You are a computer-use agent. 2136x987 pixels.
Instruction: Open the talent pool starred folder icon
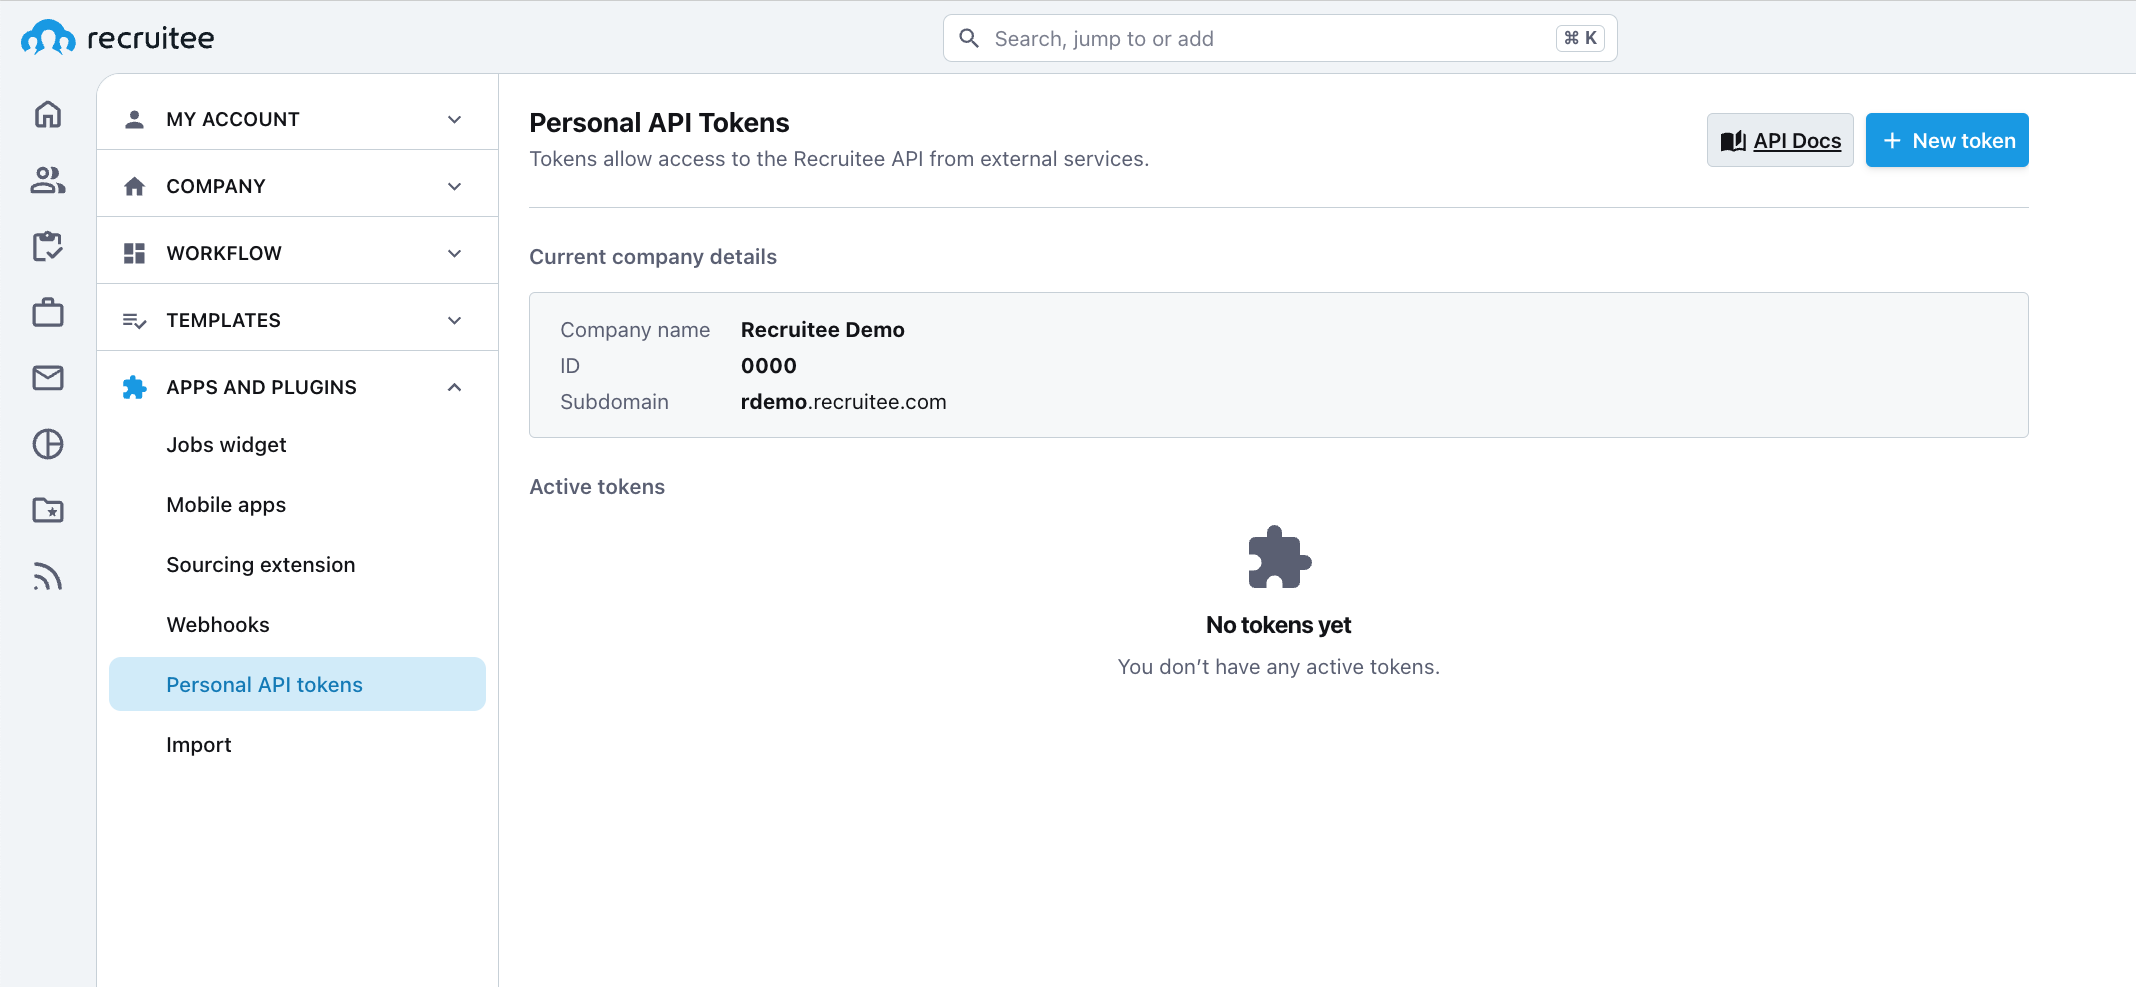[48, 510]
